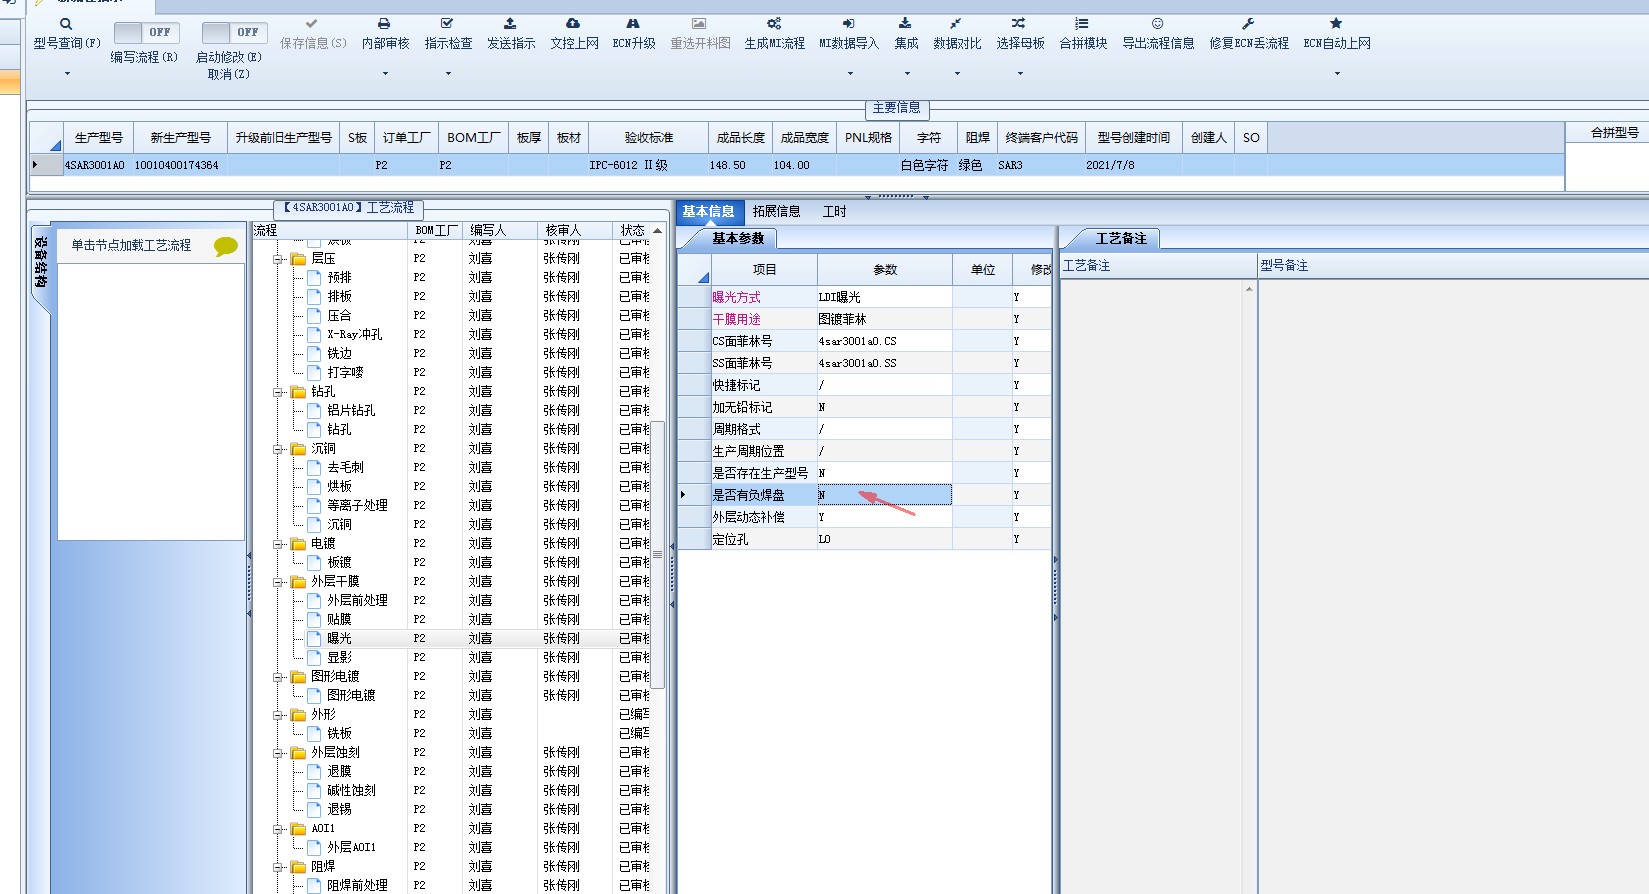This screenshot has width=1649, height=894.
Task: Open dropdown arrow under MI数据导入
Action: click(x=849, y=74)
